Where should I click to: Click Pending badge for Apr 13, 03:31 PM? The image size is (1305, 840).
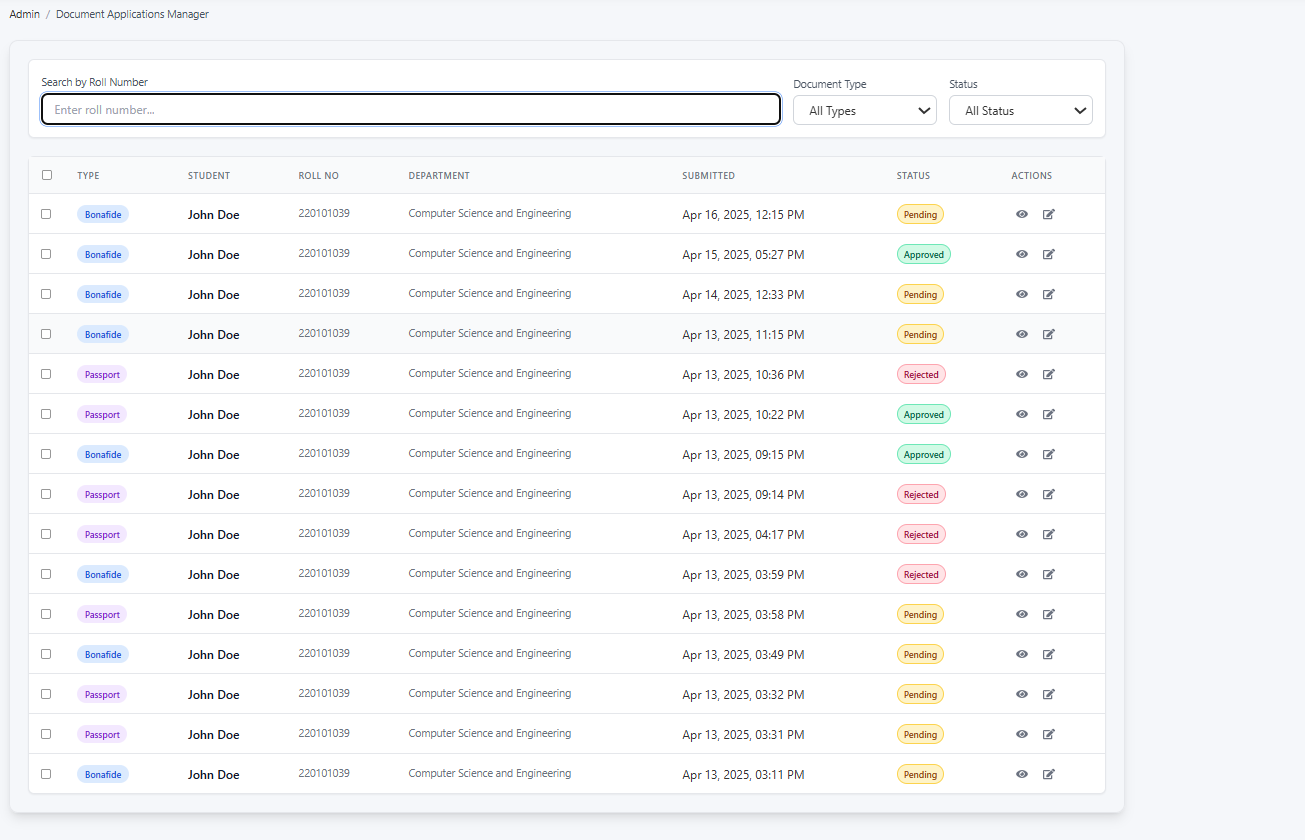tap(920, 734)
